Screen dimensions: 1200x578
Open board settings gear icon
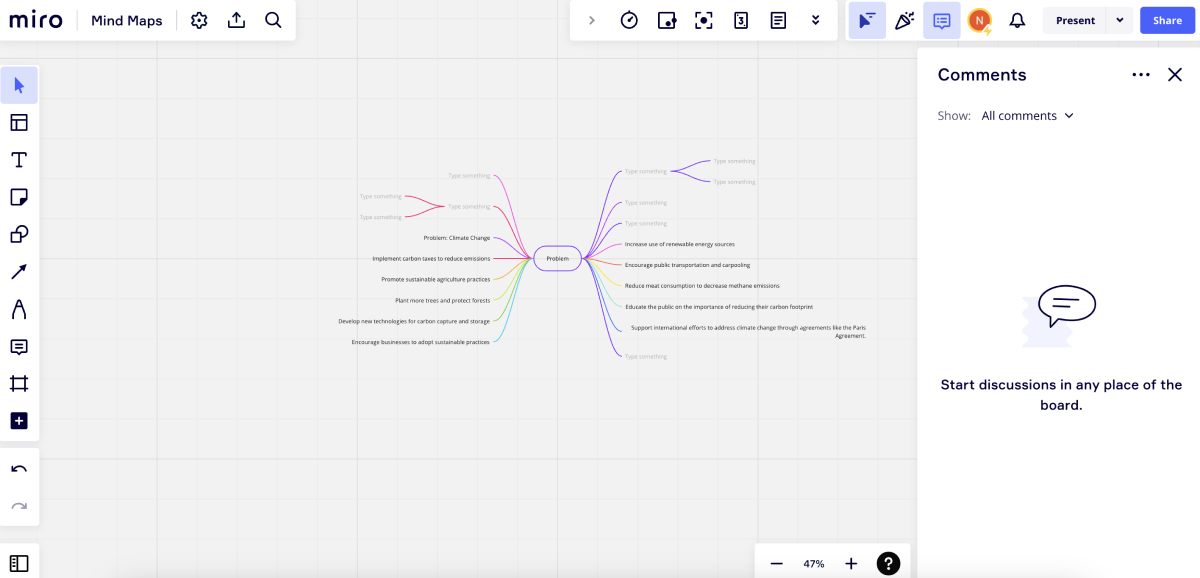(199, 20)
